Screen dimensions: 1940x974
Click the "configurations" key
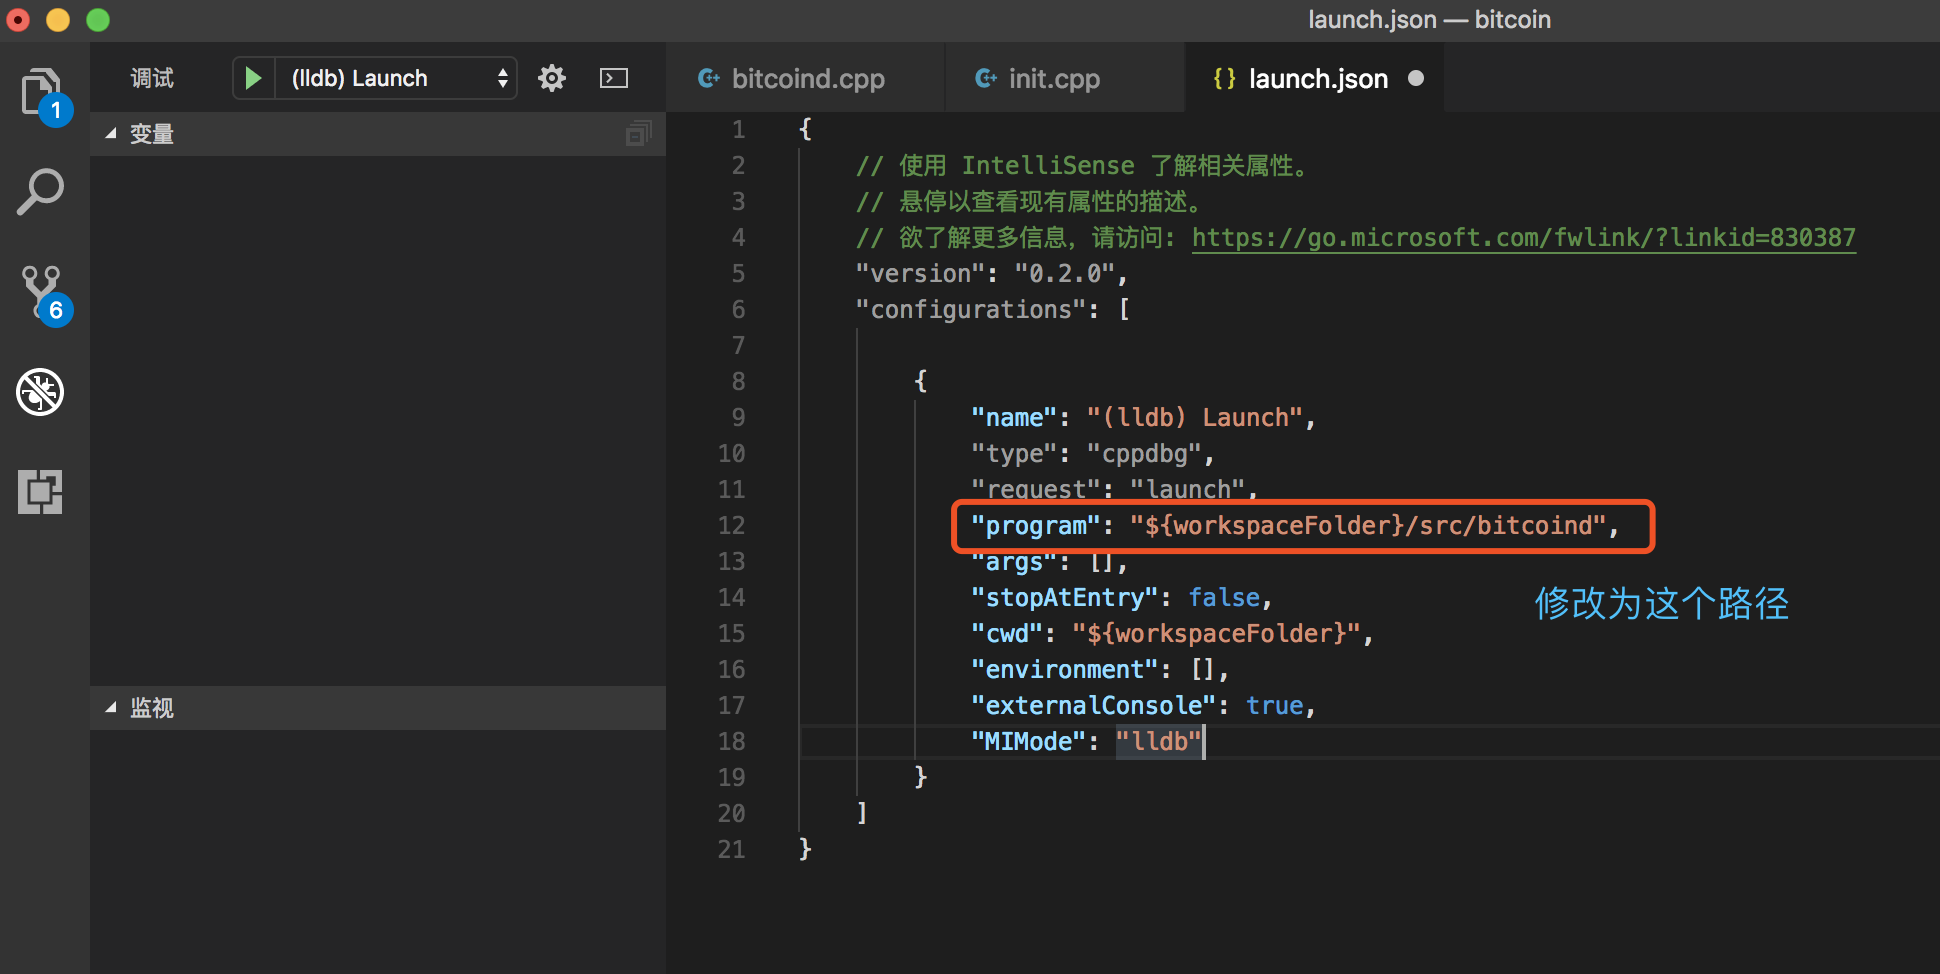[x=970, y=310]
